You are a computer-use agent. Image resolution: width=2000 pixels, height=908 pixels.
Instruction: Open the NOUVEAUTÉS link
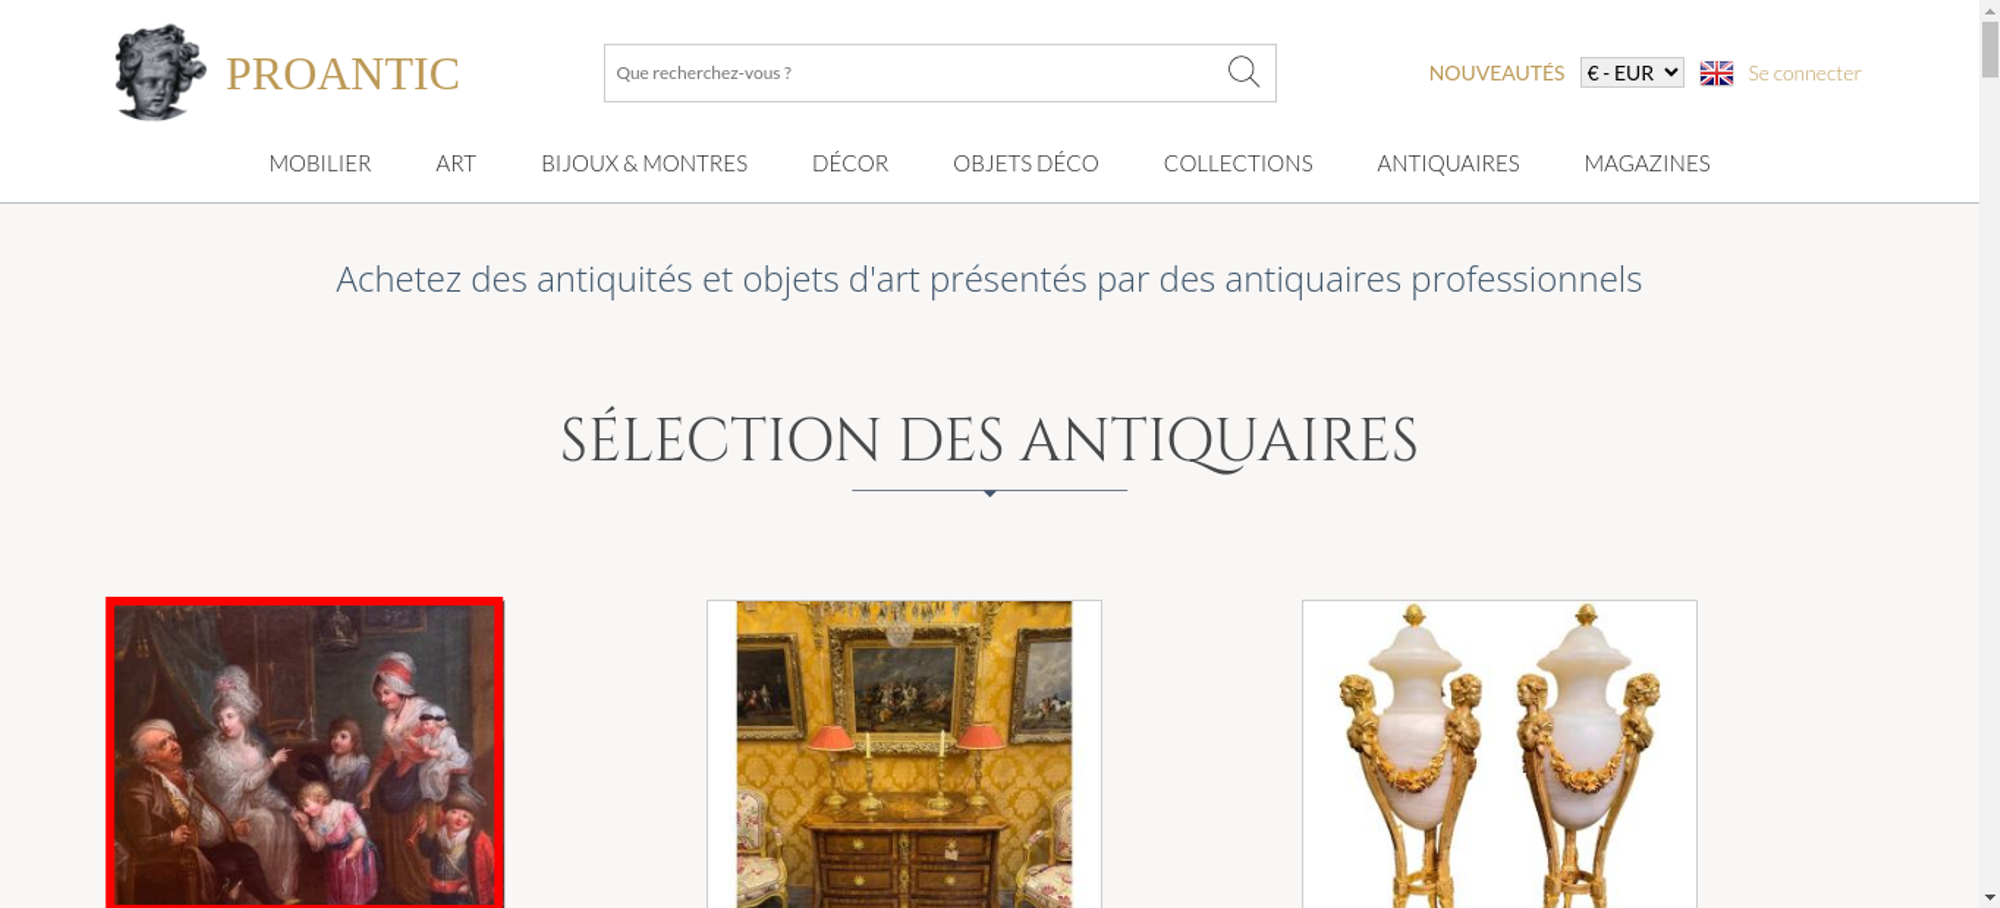click(1496, 73)
